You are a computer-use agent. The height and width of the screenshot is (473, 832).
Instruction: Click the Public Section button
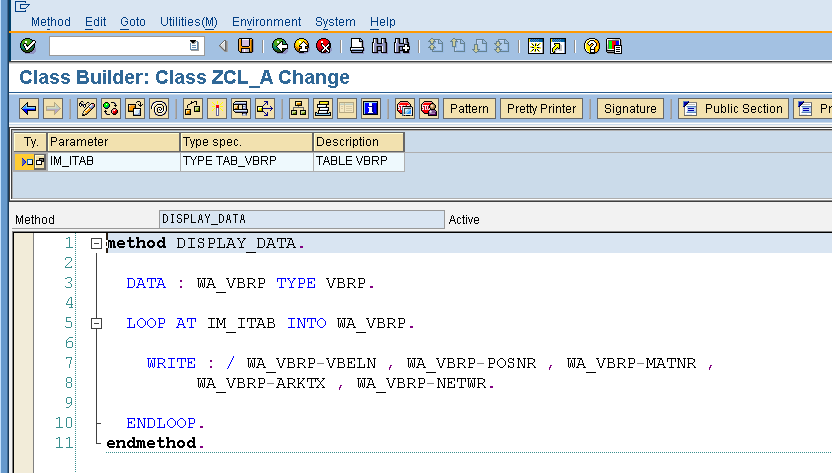point(734,109)
